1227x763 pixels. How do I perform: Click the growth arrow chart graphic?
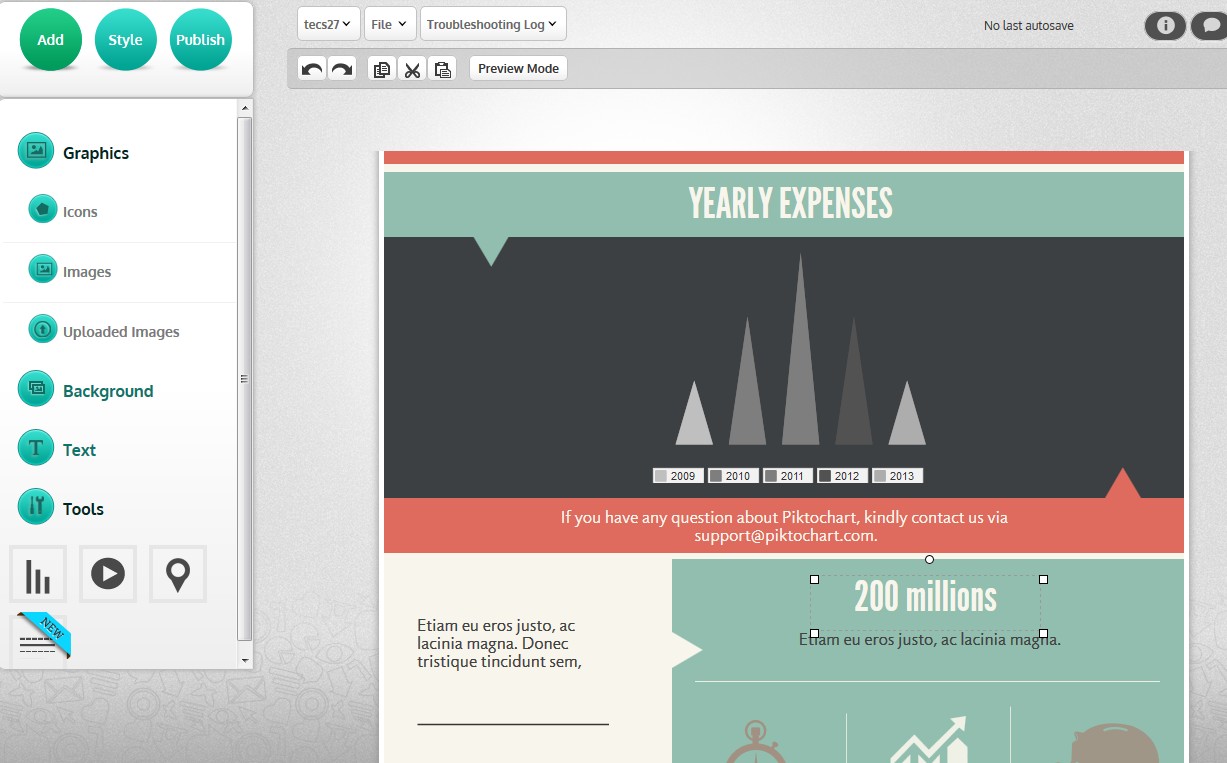click(929, 740)
